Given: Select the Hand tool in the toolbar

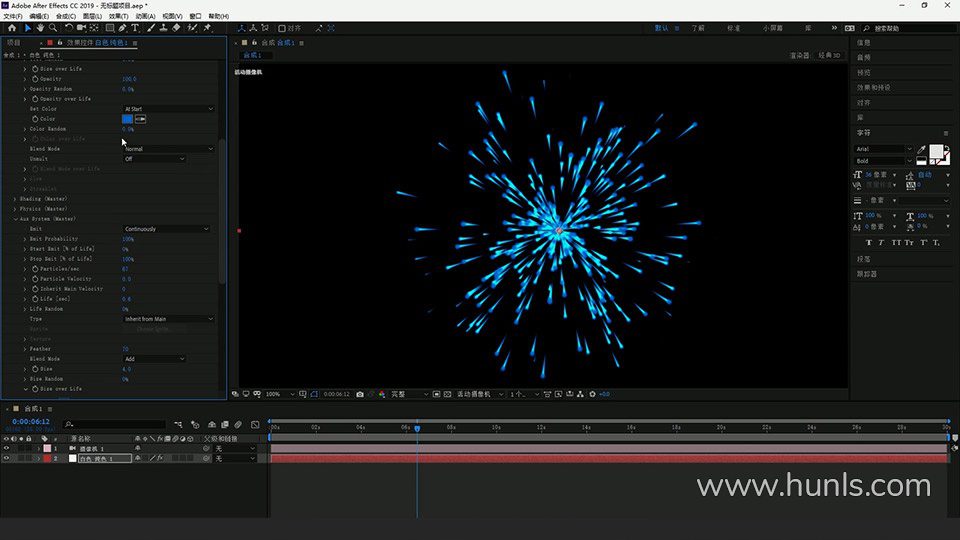Looking at the screenshot, I should point(40,28).
